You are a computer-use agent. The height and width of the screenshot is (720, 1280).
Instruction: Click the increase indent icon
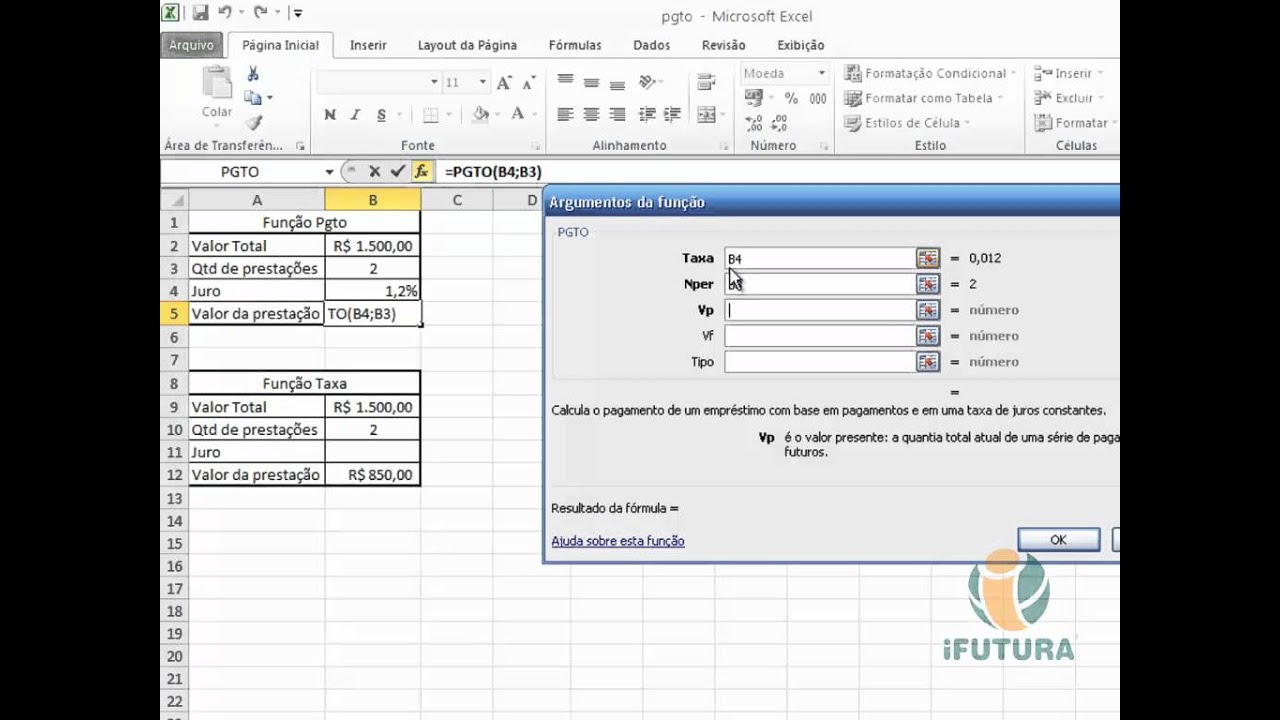[x=673, y=114]
